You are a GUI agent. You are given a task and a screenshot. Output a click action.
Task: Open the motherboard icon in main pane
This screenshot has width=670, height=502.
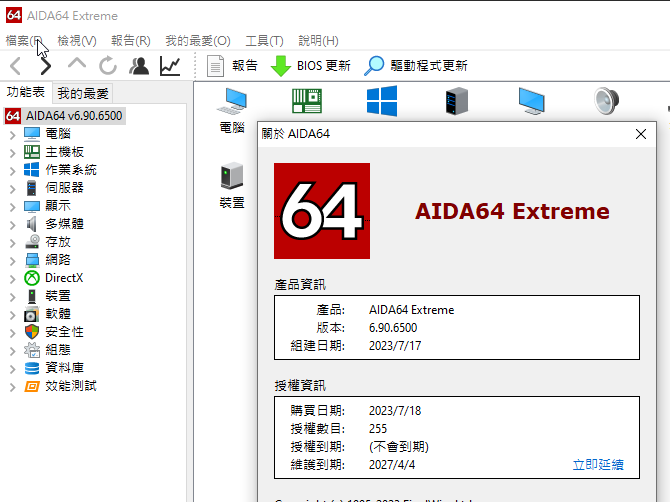pos(307,101)
